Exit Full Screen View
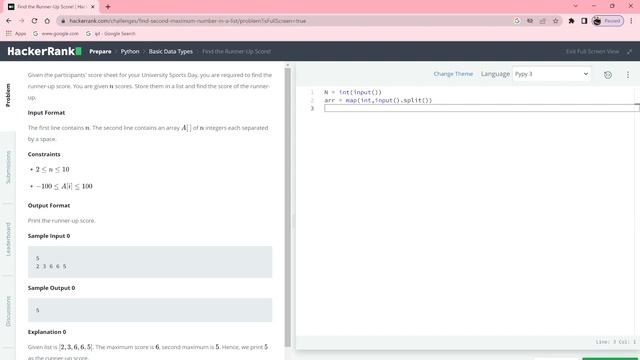This screenshot has width=640, height=360. point(592,51)
